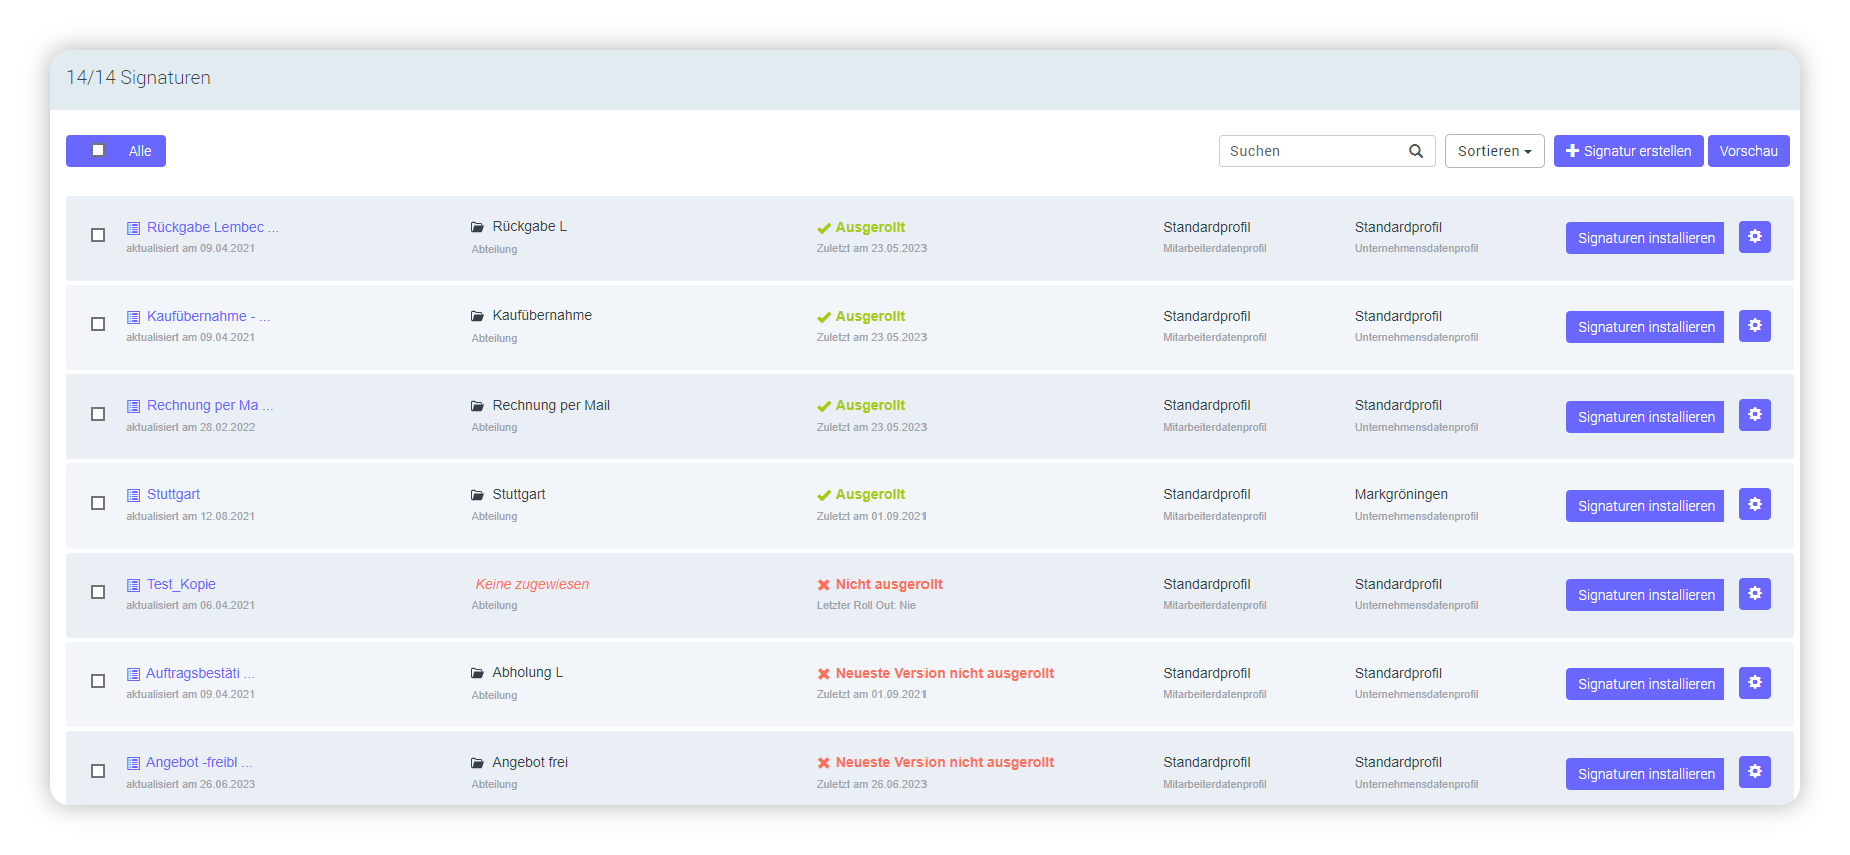Click the Keine zugewiesen department text
Image resolution: width=1850 pixels, height=855 pixels.
532,584
